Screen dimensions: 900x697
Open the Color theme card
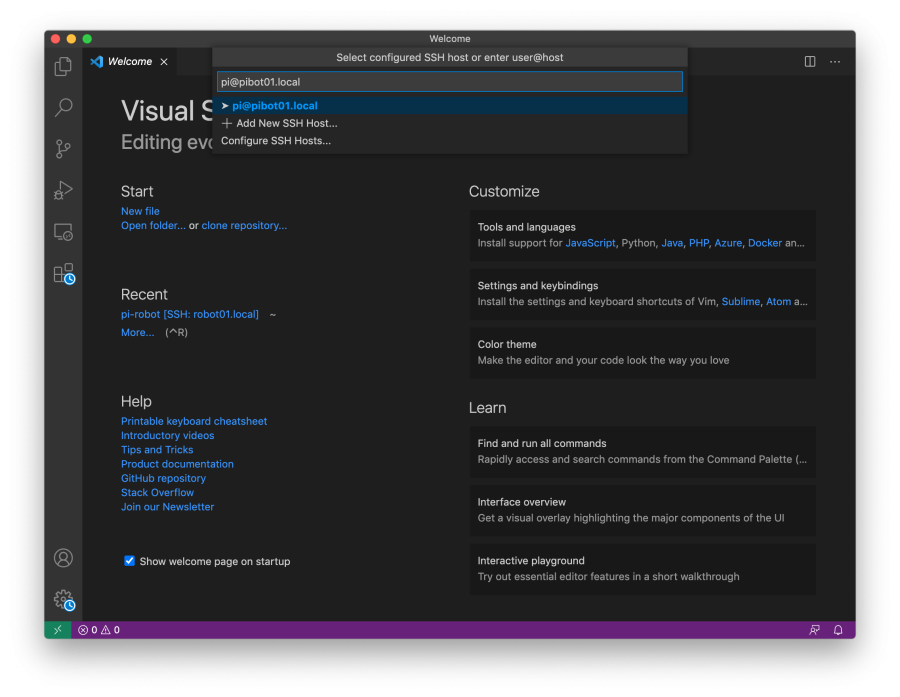642,353
